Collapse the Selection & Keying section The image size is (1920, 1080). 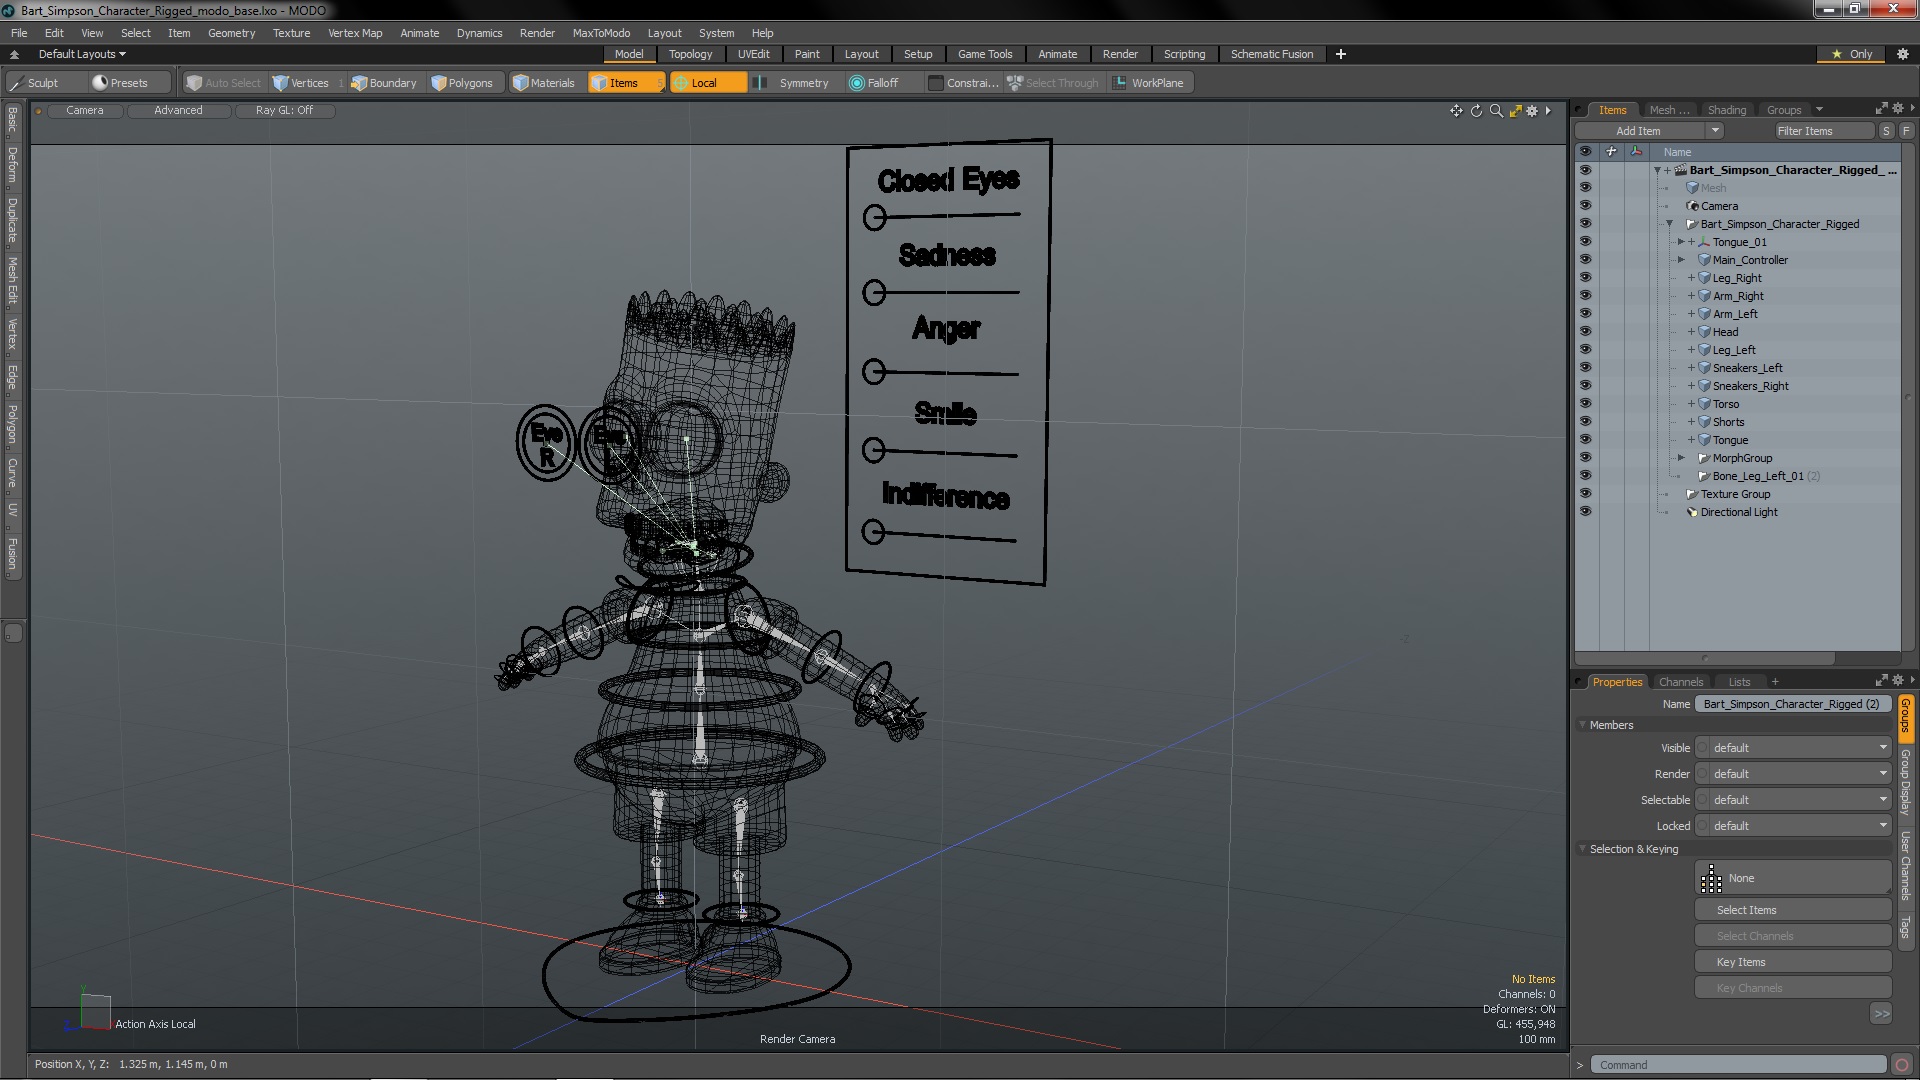coord(1583,849)
